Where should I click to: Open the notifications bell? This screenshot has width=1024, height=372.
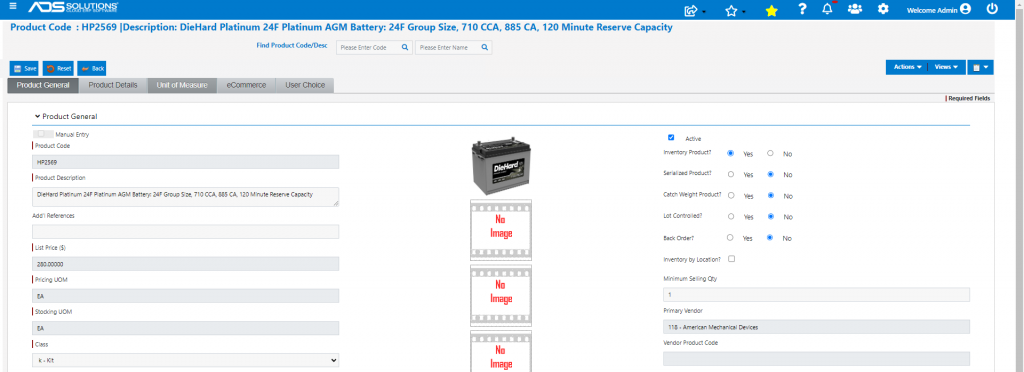pos(827,9)
